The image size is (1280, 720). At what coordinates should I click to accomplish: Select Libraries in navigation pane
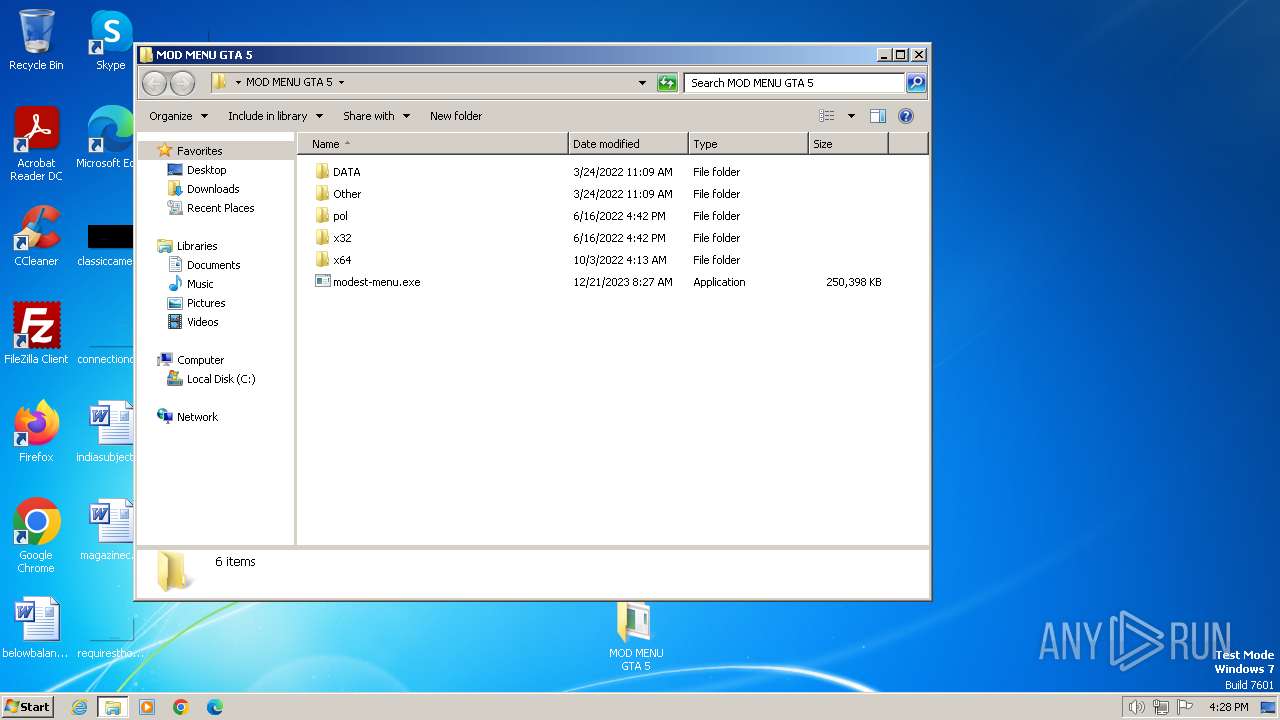pos(197,246)
